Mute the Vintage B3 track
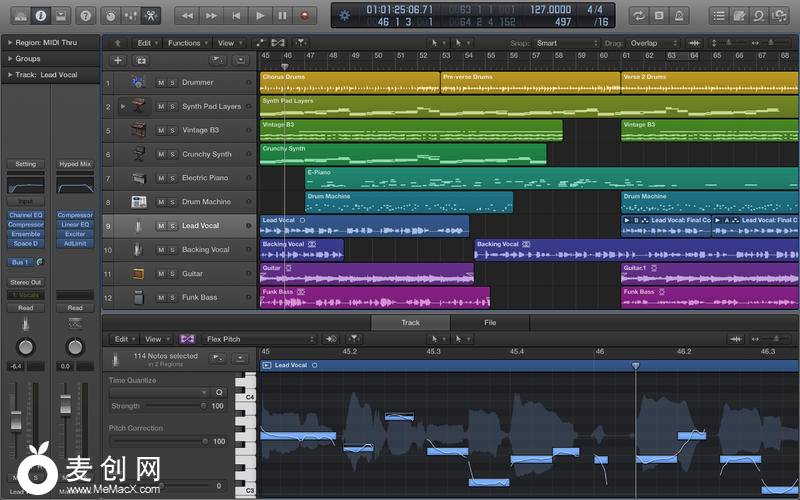 161,130
